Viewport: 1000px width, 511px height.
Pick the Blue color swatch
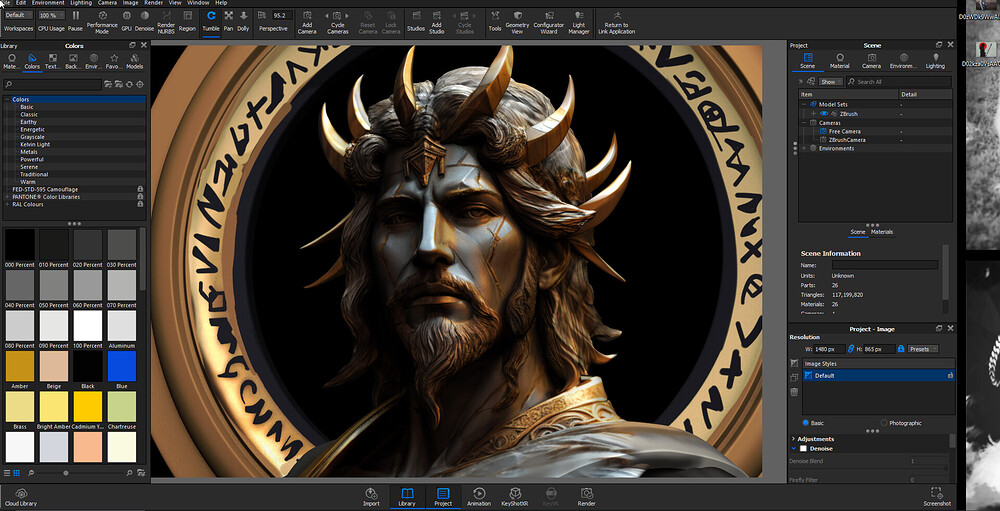[121, 366]
